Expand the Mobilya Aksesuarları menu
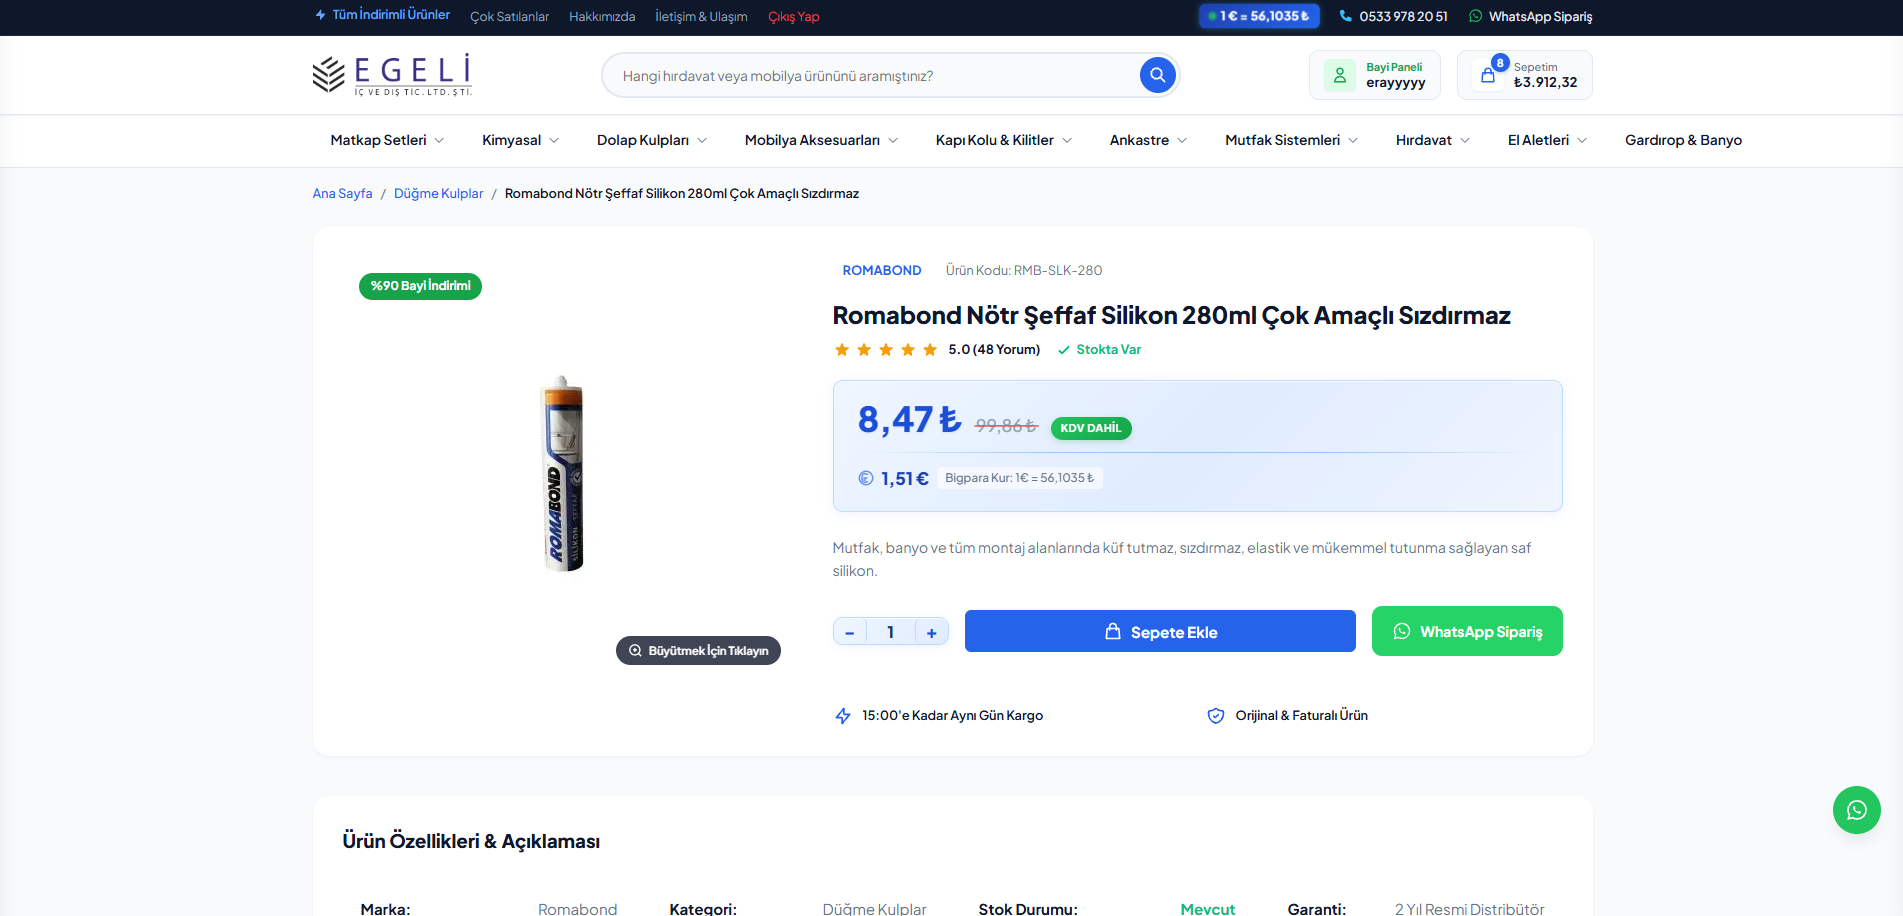 821,140
